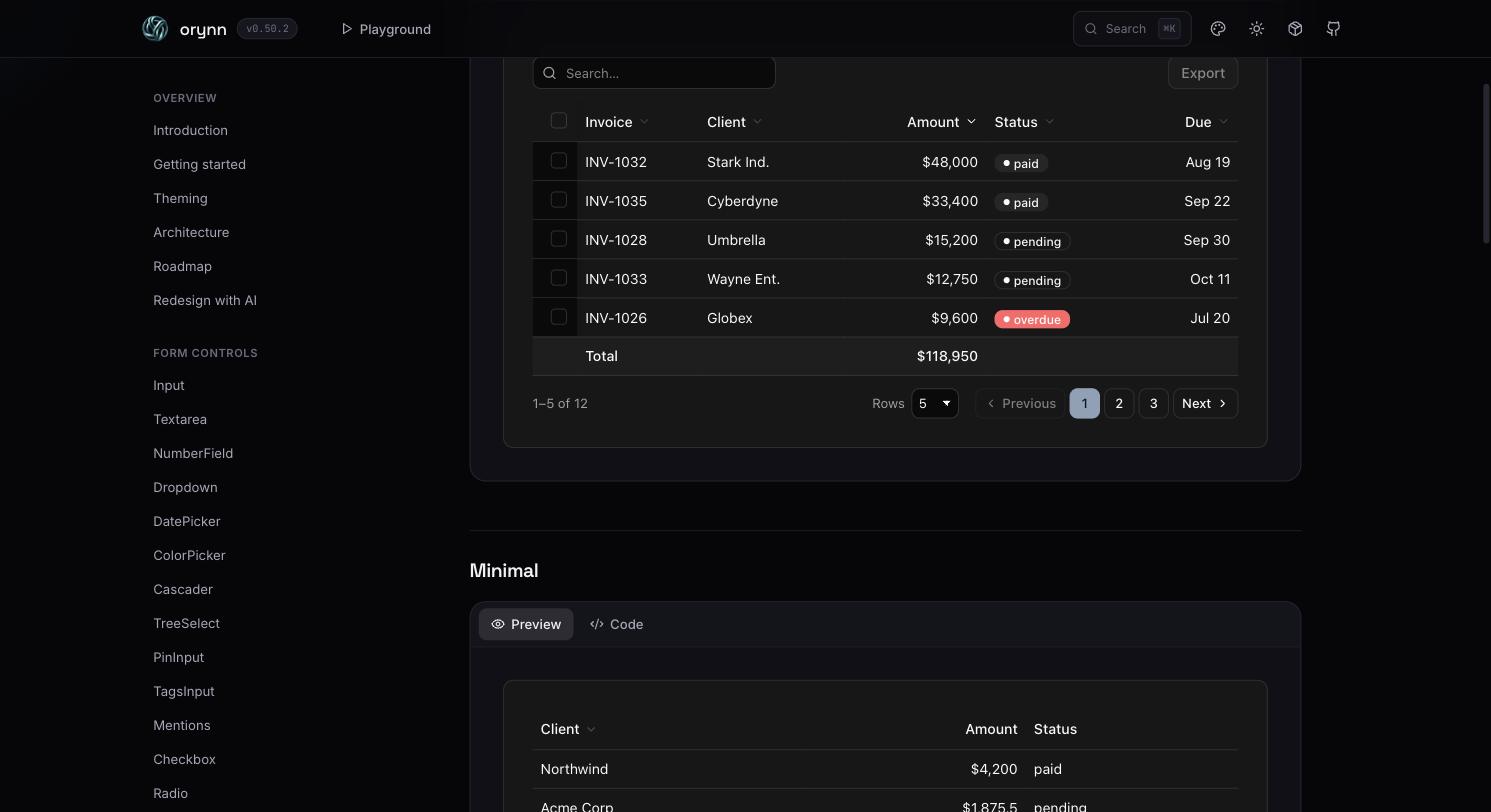Screen dimensions: 1491x812
Task: Open the orynn logo home link
Action: tap(184, 29)
